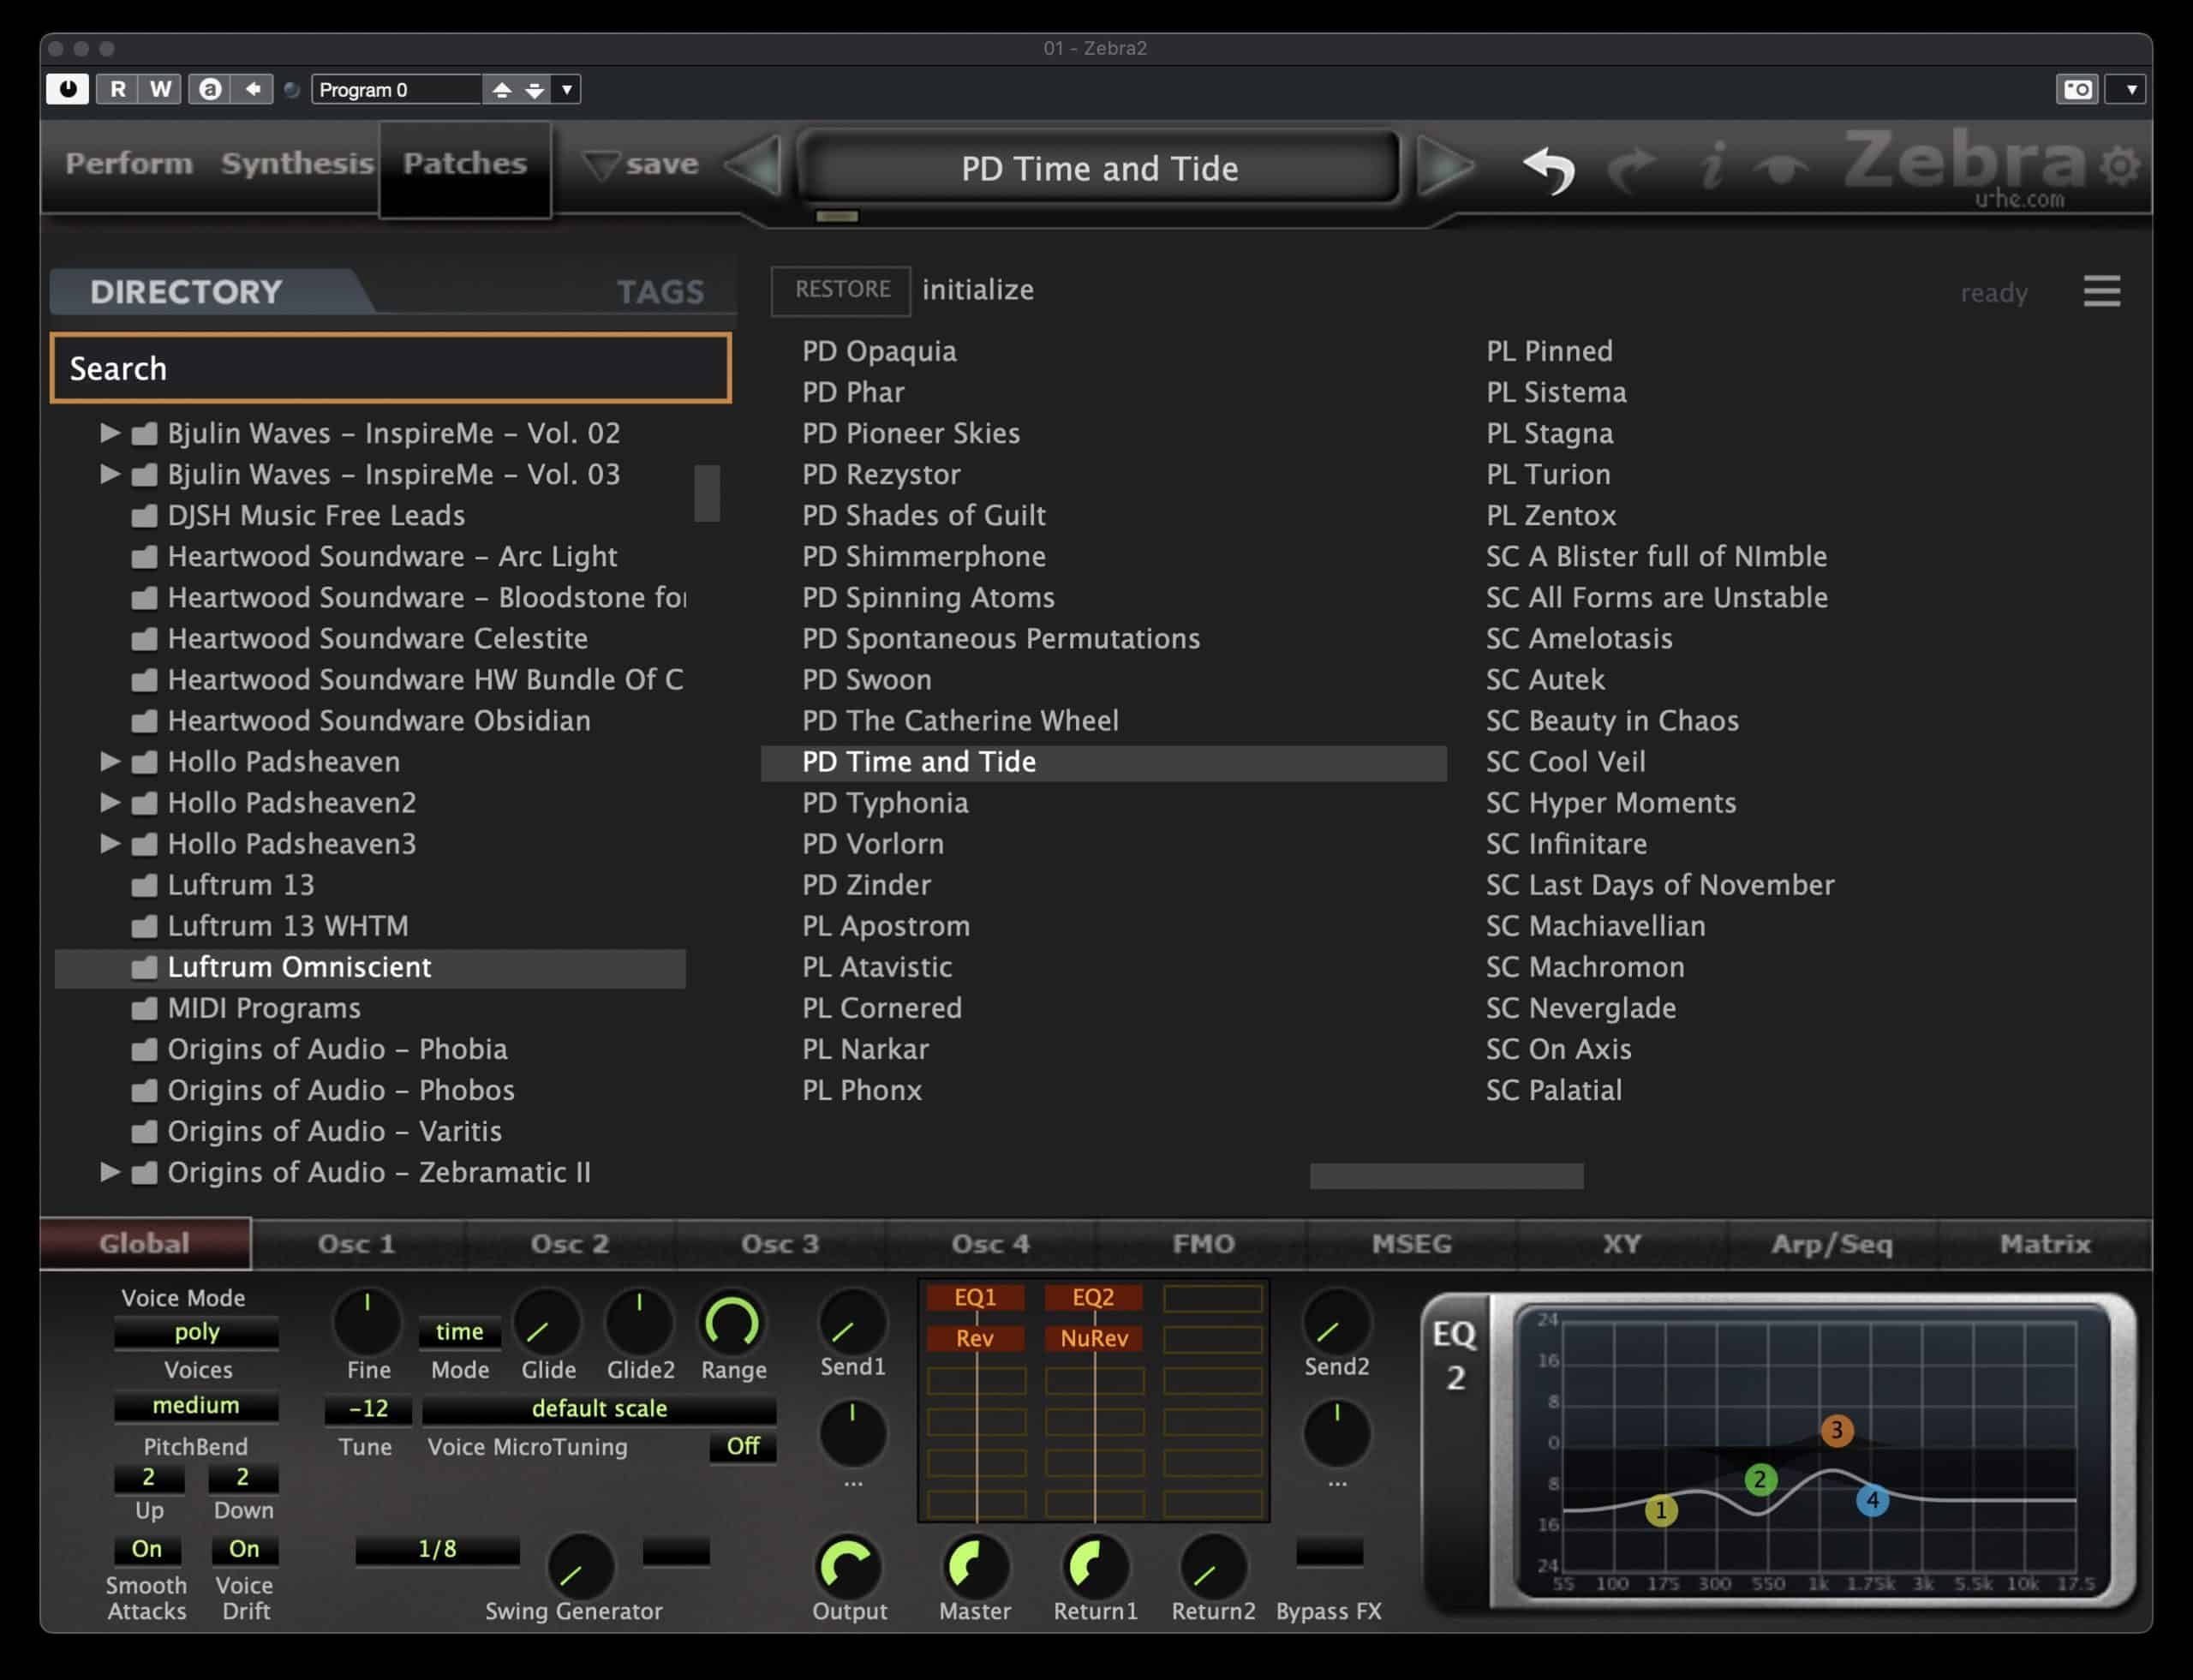Select the MIDI Programs folder
Image resolution: width=2193 pixels, height=1680 pixels.
coord(263,1008)
